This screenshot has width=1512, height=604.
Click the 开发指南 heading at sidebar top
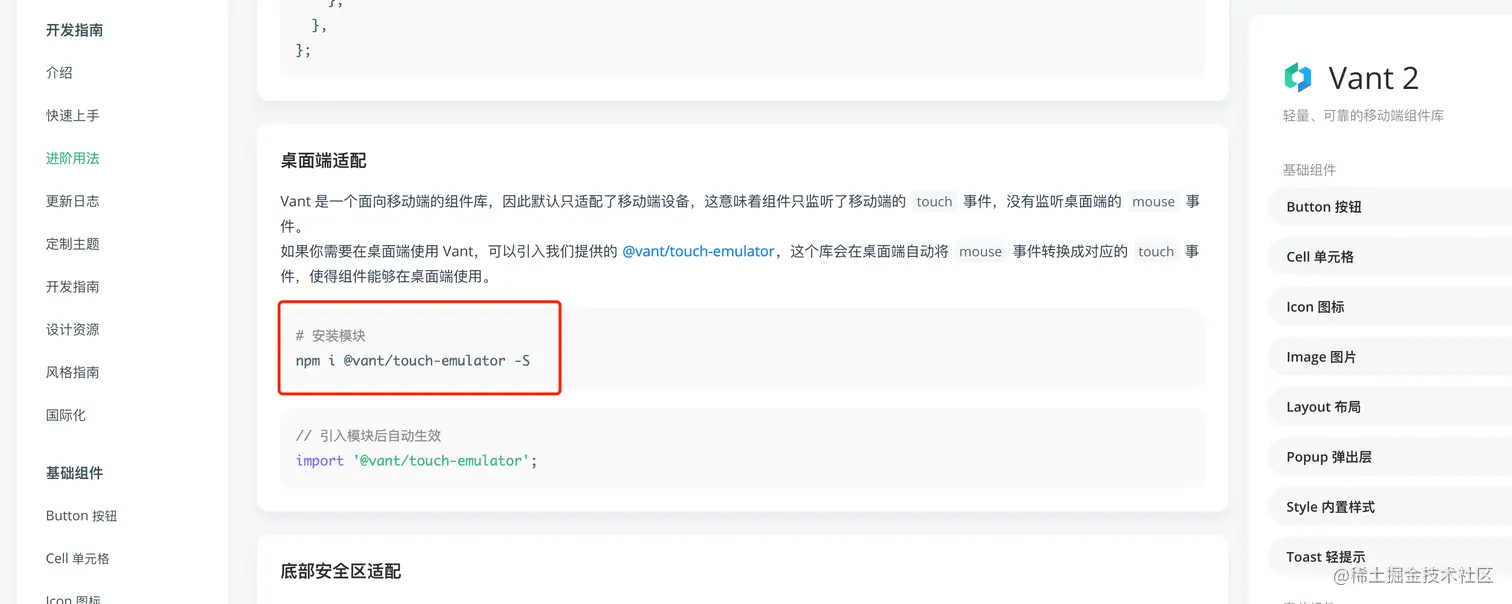[74, 30]
